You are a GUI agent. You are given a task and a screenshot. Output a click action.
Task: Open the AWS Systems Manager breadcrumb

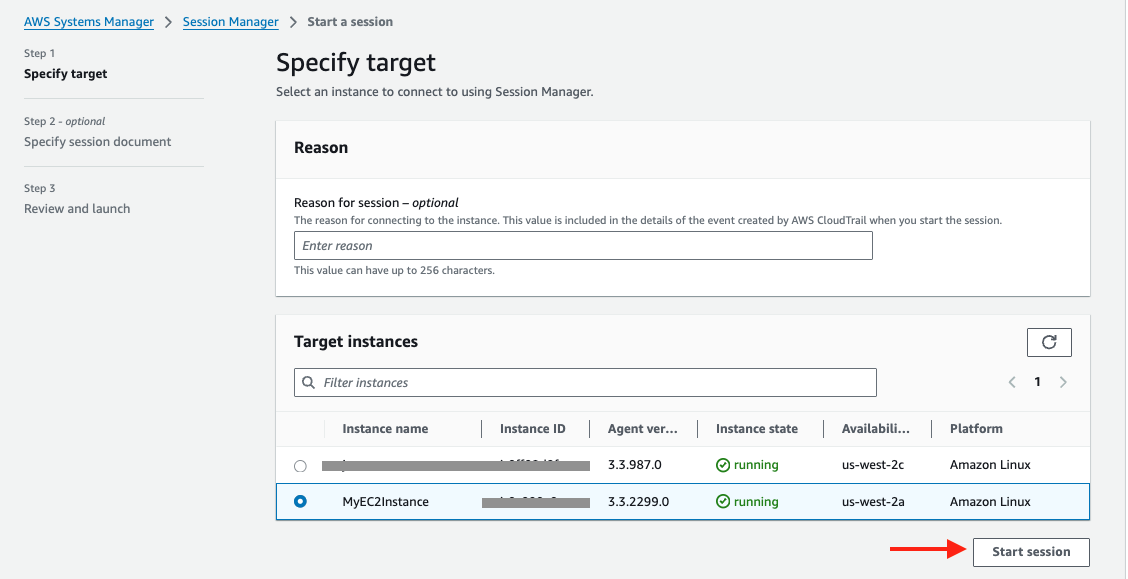coord(89,22)
